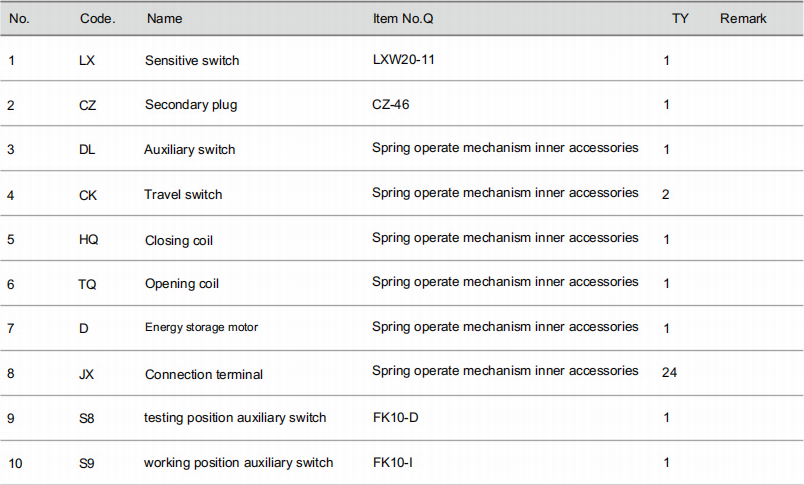Image resolution: width=804 pixels, height=485 pixels.
Task: Click the 'Secondary plug' row name
Action: click(191, 105)
